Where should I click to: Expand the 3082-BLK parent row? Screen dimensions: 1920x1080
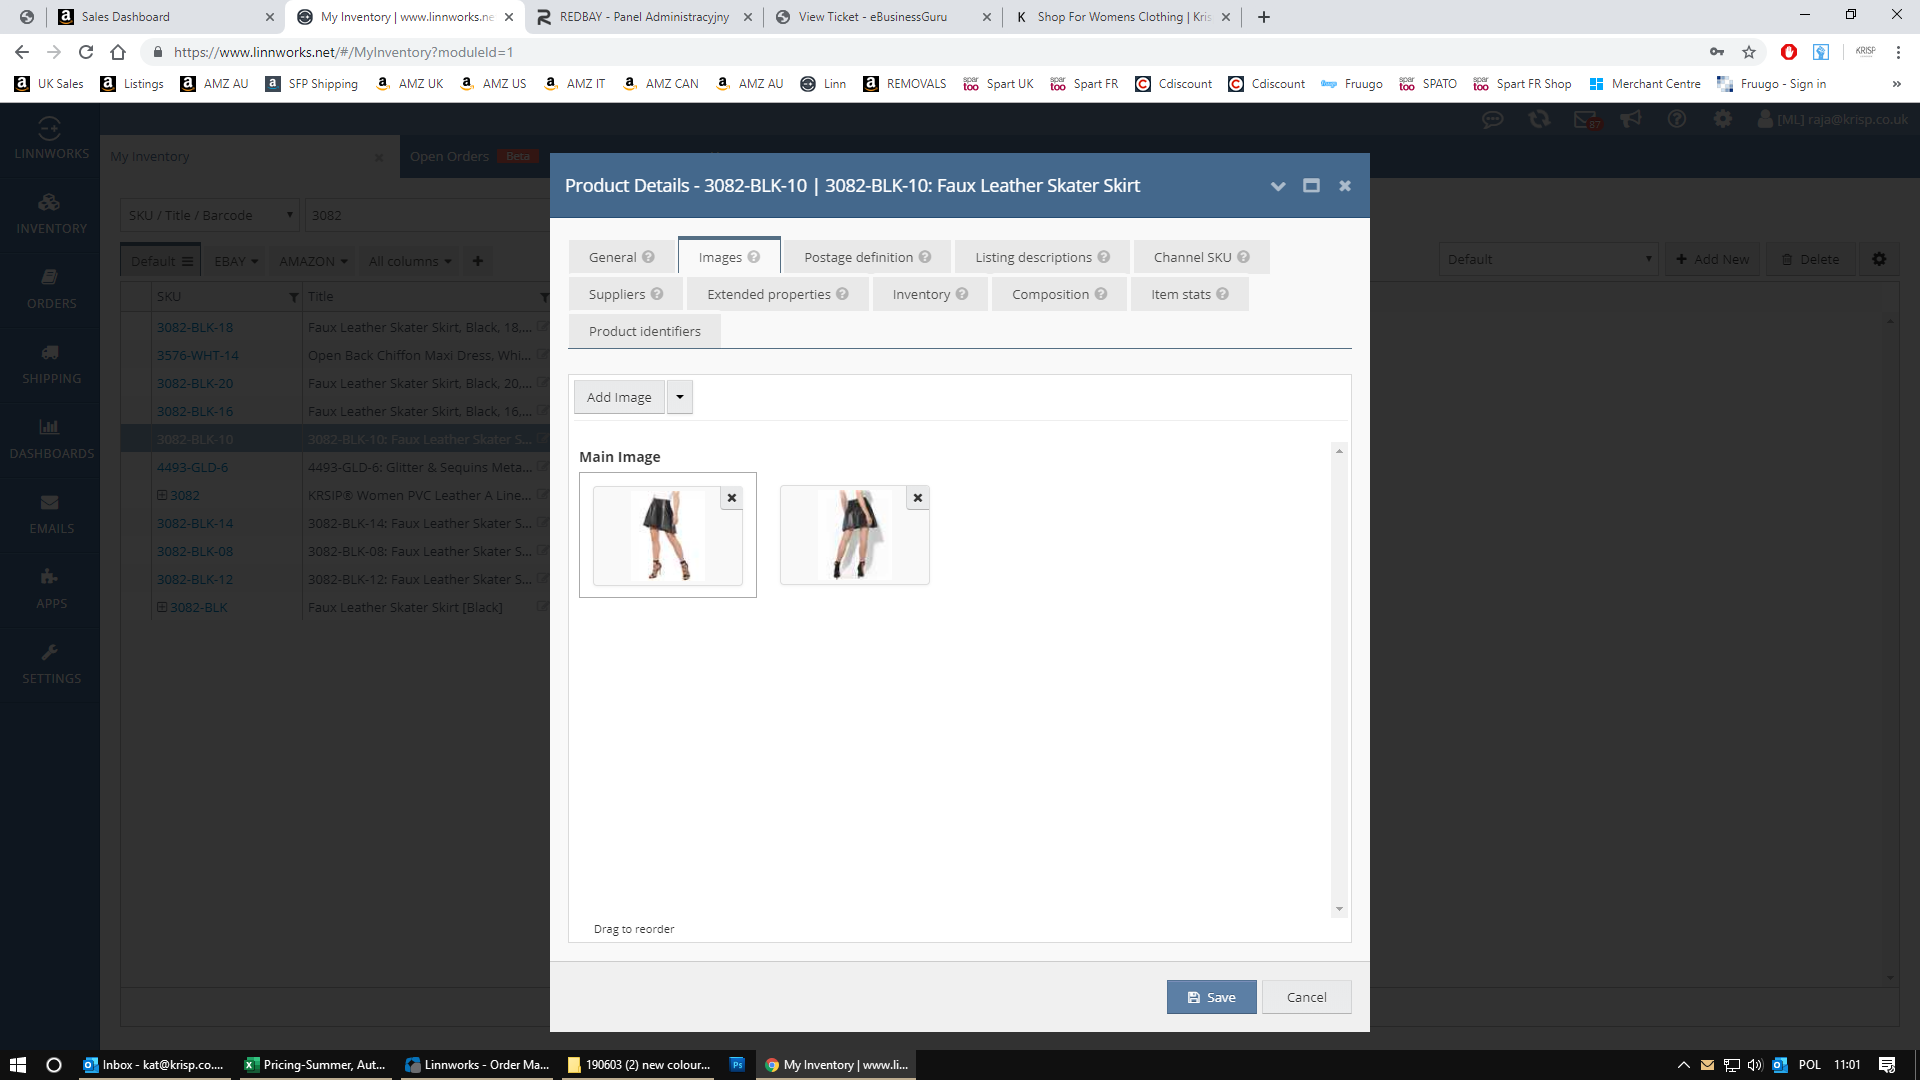pyautogui.click(x=162, y=607)
